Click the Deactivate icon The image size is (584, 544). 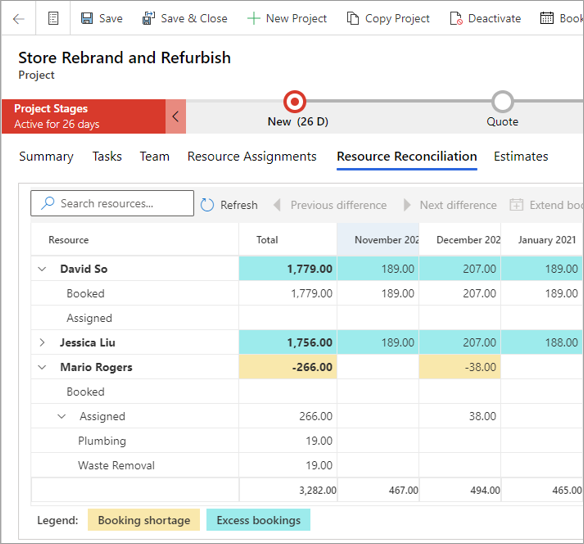coord(456,18)
